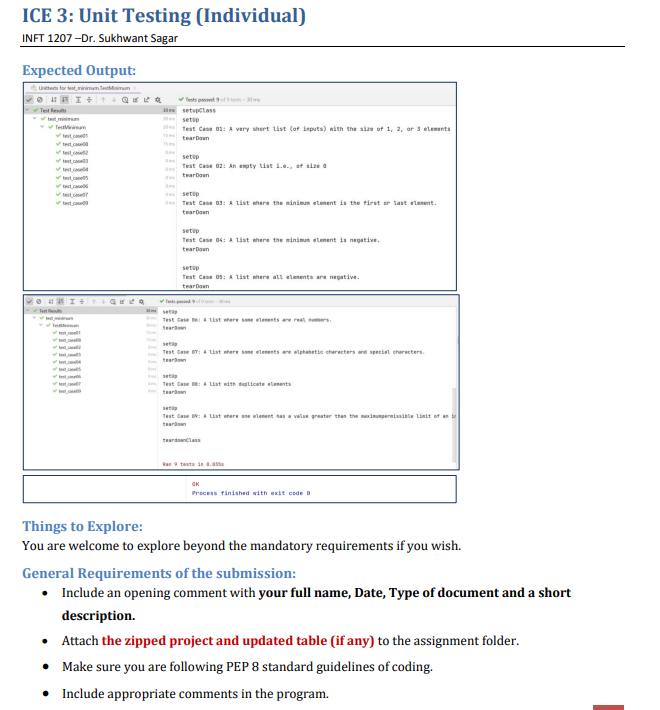This screenshot has height=710, width=660.
Task: Open Test History clock icon in first screenshot
Action: (125, 100)
